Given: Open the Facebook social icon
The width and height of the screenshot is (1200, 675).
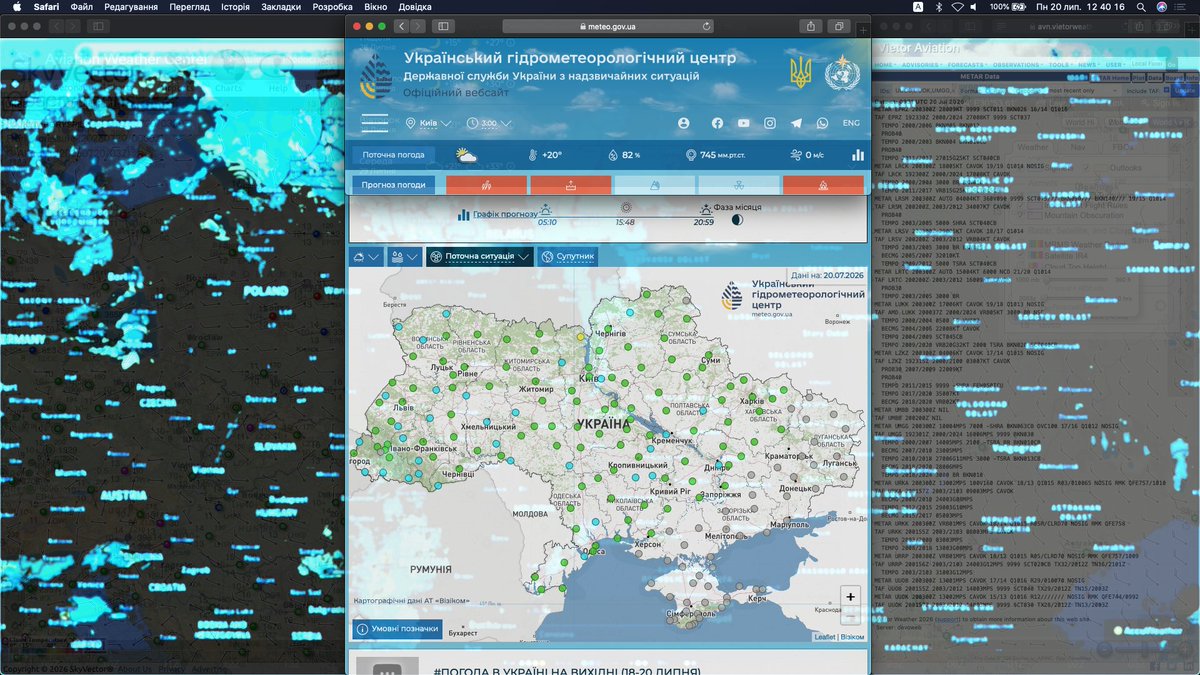Looking at the screenshot, I should pyautogui.click(x=717, y=123).
